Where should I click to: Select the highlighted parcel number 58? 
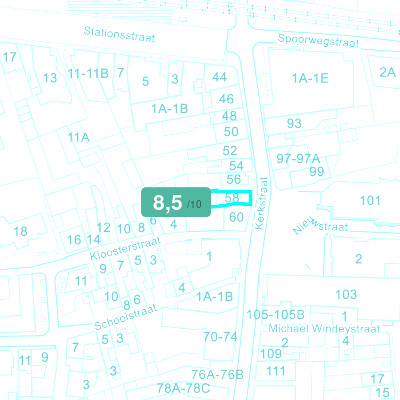(x=232, y=198)
